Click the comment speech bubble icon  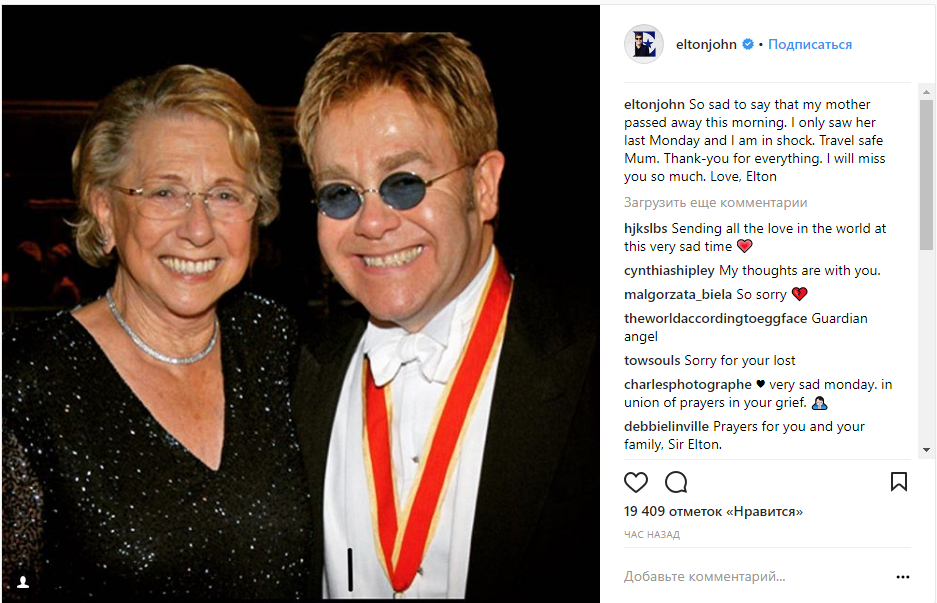coord(676,482)
